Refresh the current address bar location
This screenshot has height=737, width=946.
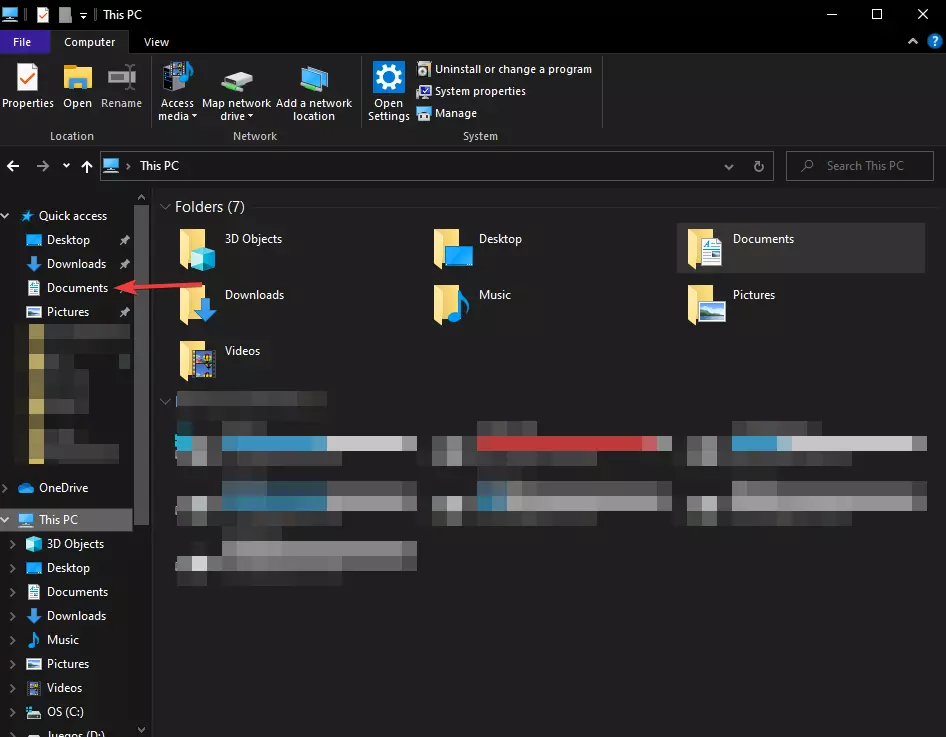click(758, 166)
